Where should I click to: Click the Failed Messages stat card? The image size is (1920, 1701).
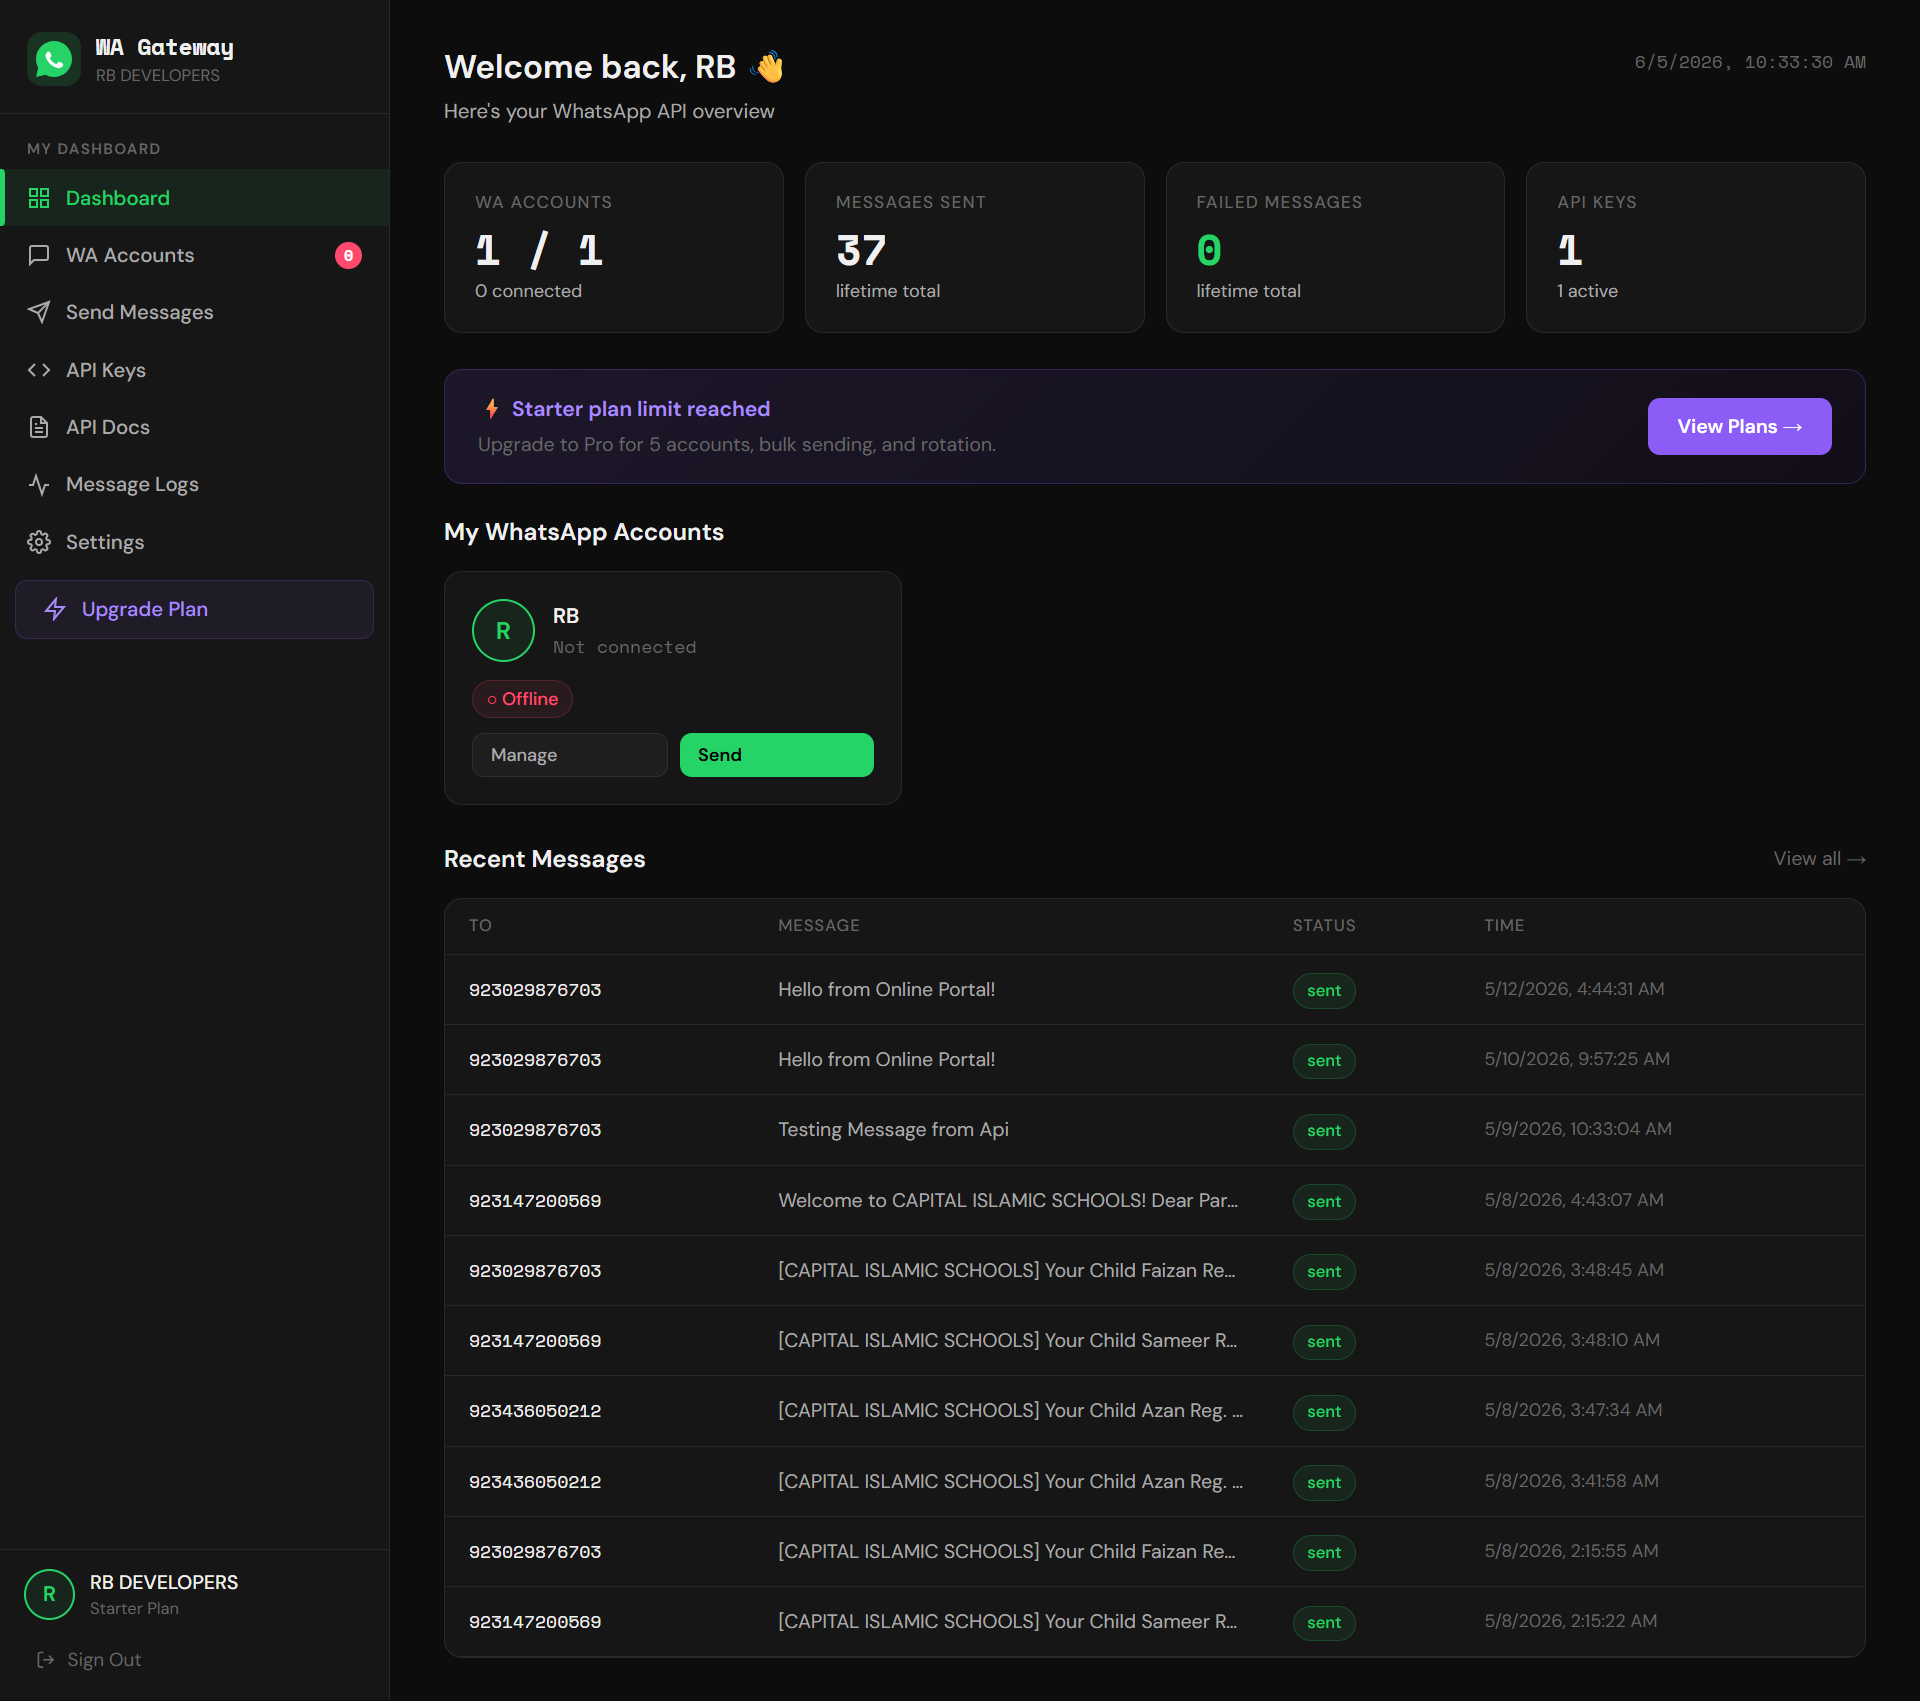1335,247
